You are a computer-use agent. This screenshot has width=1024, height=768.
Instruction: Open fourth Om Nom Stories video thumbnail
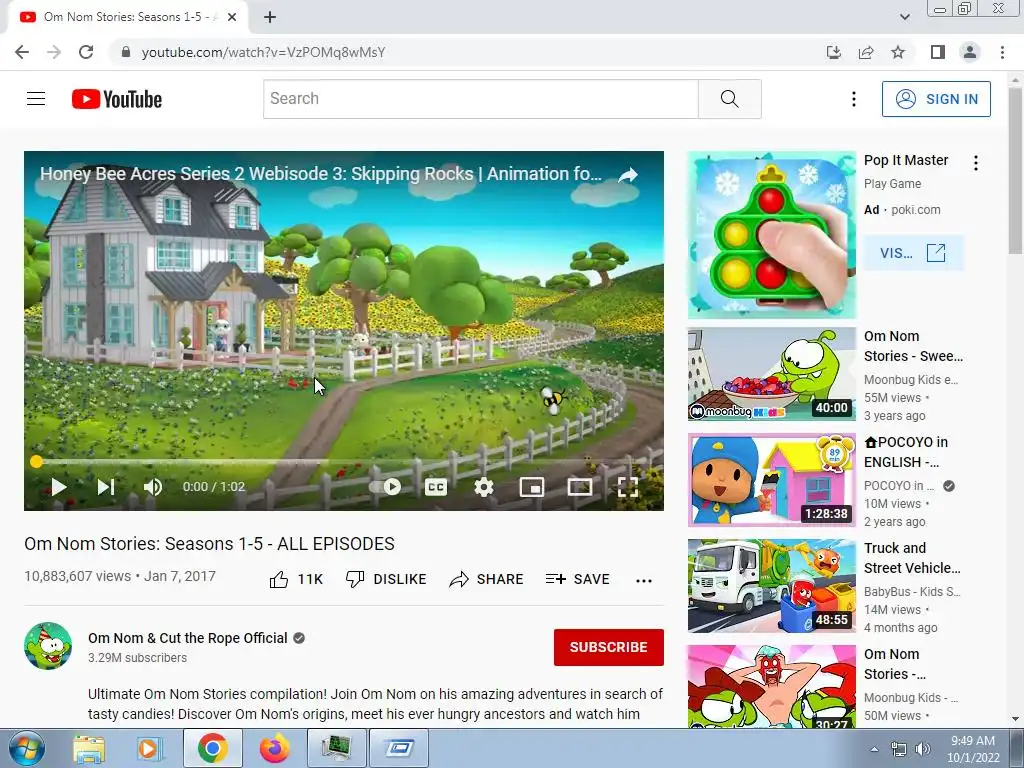pyautogui.click(x=771, y=686)
